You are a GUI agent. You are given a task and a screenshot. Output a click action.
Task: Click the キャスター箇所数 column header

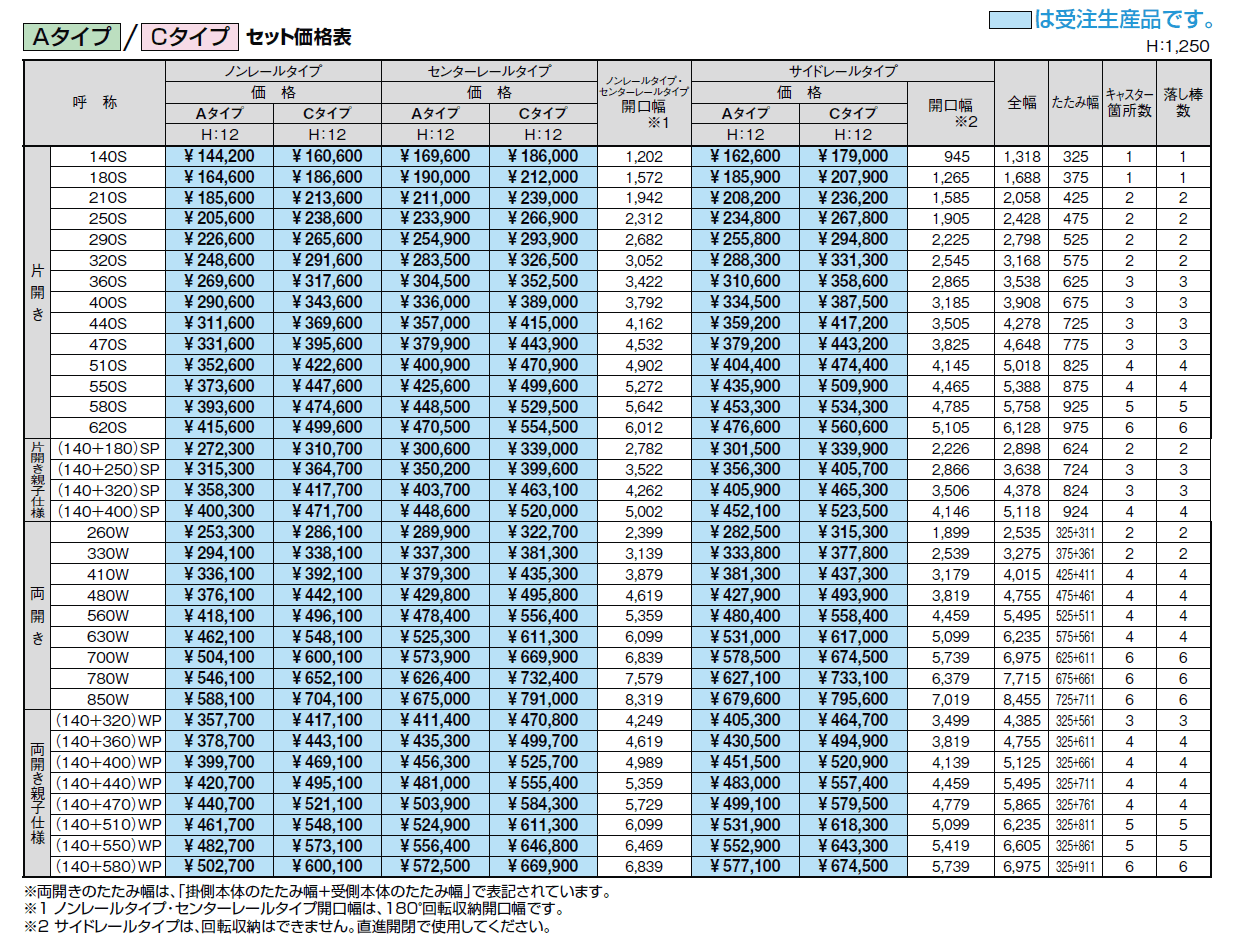coord(1129,103)
